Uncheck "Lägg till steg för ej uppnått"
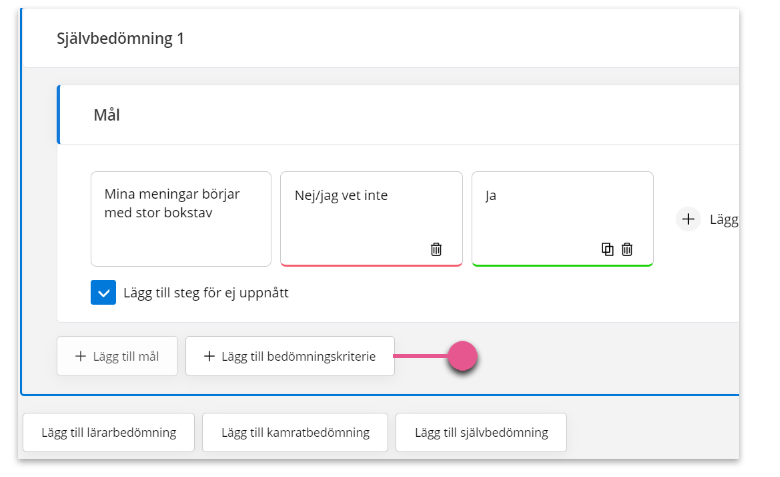This screenshot has height=477, width=780. click(103, 292)
